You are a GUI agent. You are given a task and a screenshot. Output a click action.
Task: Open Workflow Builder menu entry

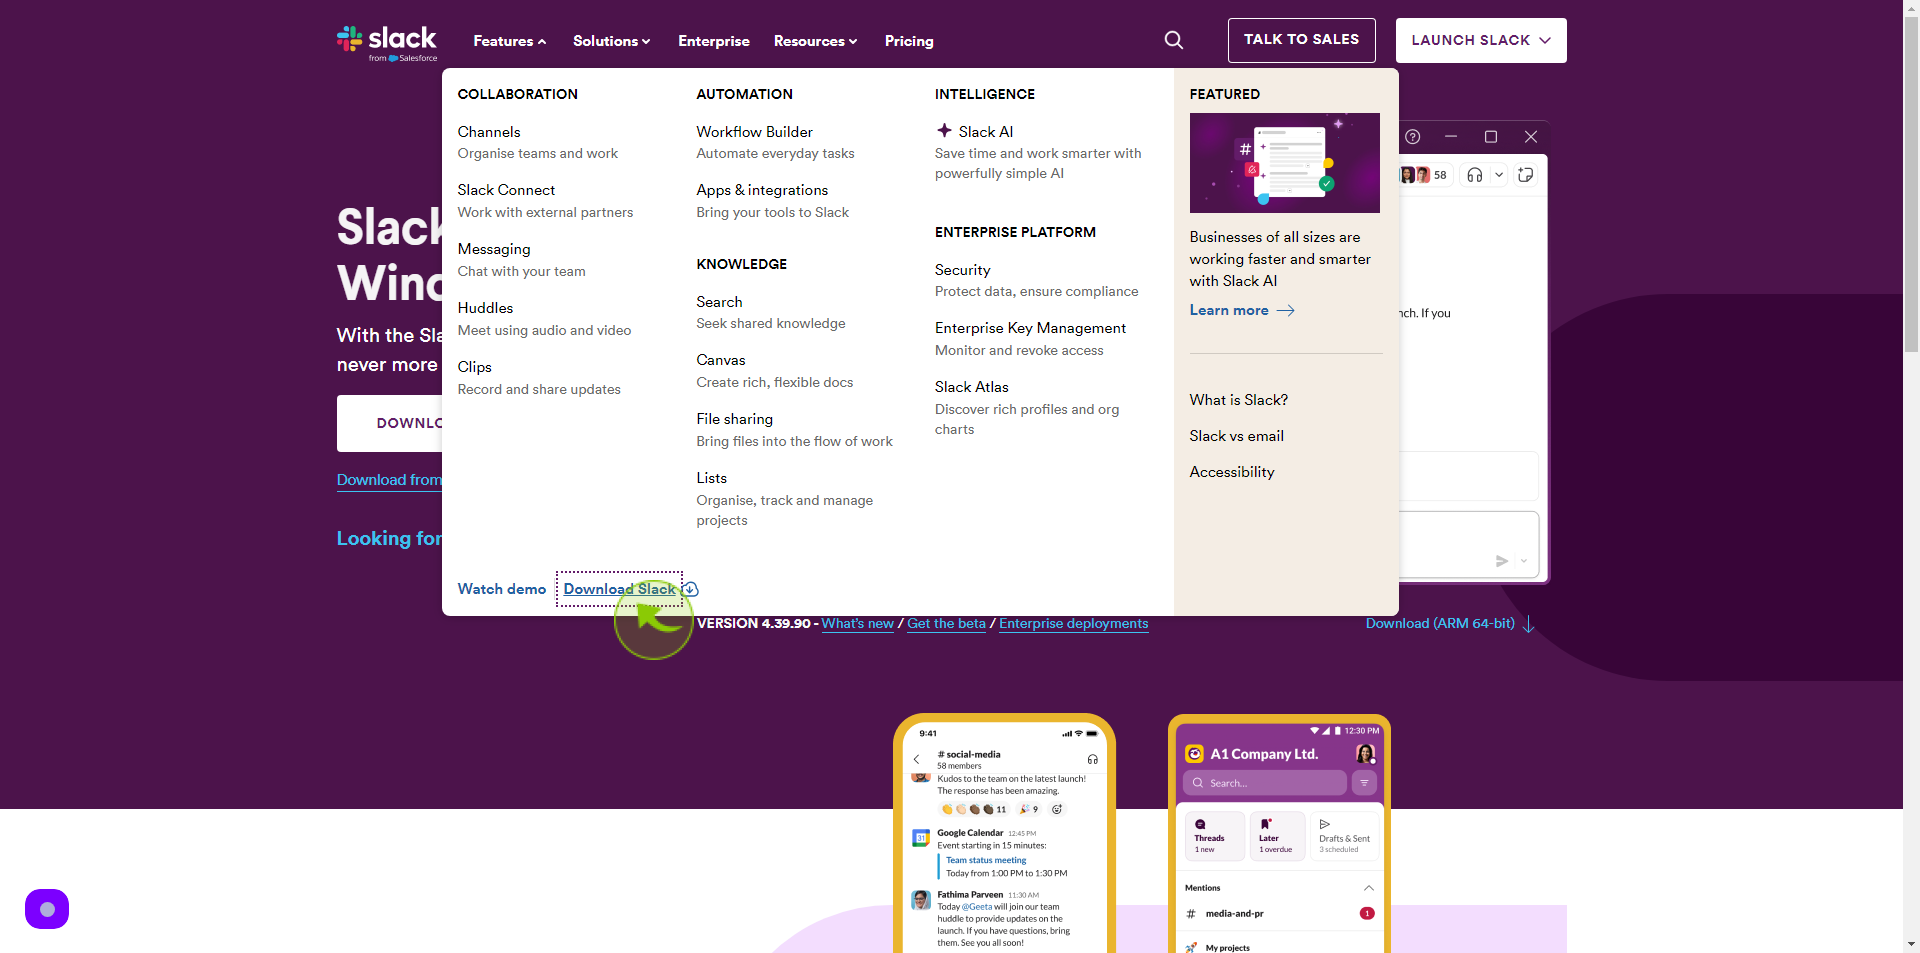point(755,132)
